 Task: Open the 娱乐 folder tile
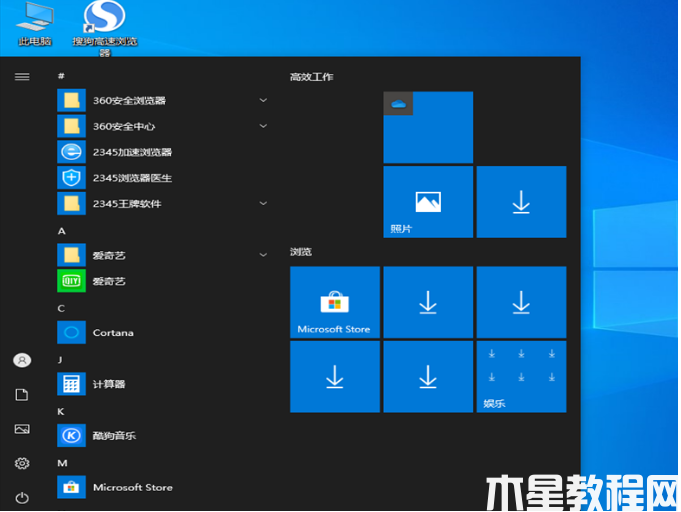(521, 377)
